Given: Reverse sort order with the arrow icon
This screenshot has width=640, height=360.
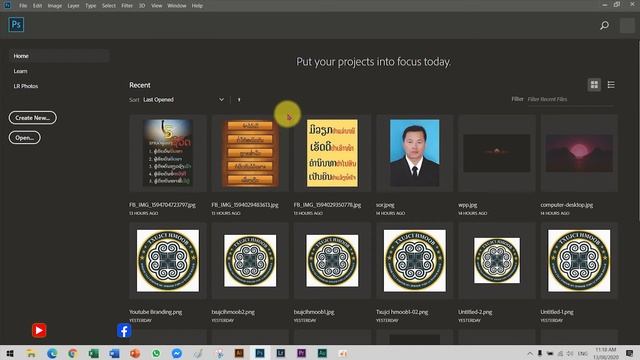Looking at the screenshot, I should [x=239, y=100].
